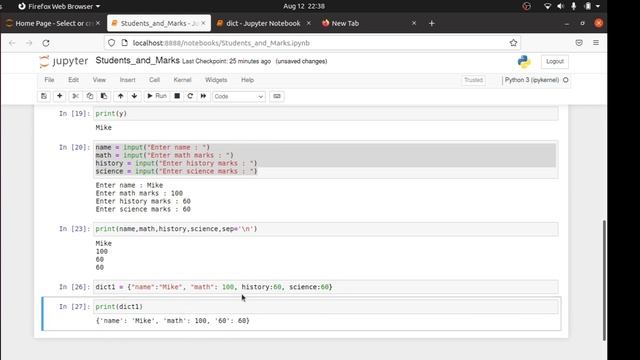Bookmark this page with star icon
Image resolution: width=640 pixels, height=360 pixels.
(513, 43)
